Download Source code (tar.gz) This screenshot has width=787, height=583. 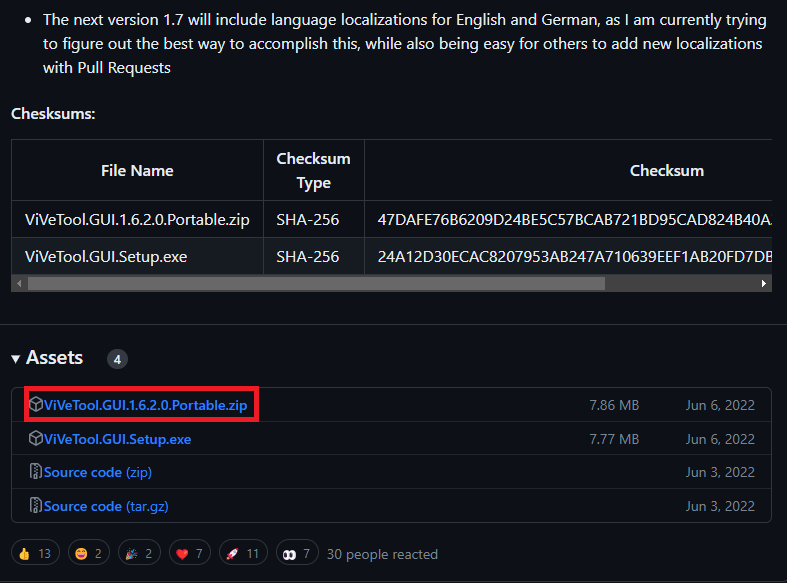[x=106, y=506]
